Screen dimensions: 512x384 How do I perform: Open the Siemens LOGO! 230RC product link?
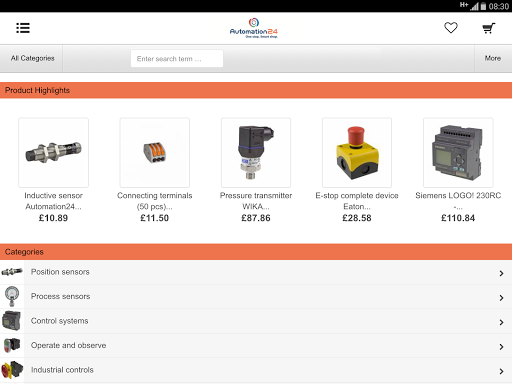pyautogui.click(x=458, y=201)
